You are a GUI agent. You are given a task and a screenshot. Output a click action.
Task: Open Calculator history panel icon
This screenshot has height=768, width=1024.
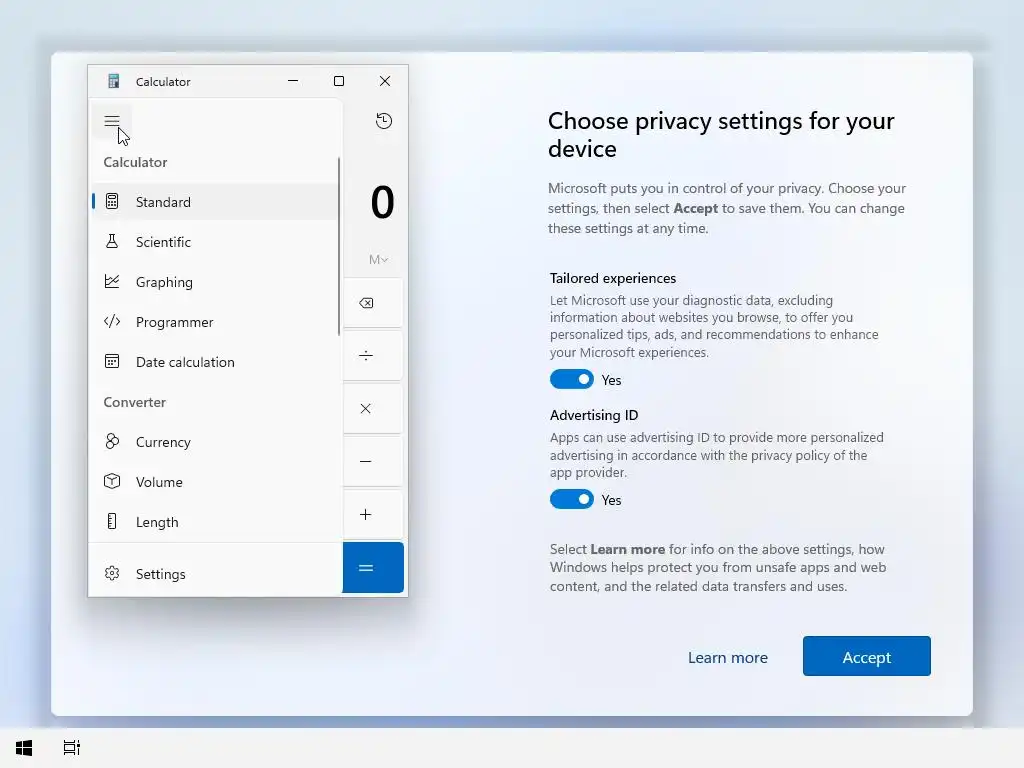tap(384, 121)
